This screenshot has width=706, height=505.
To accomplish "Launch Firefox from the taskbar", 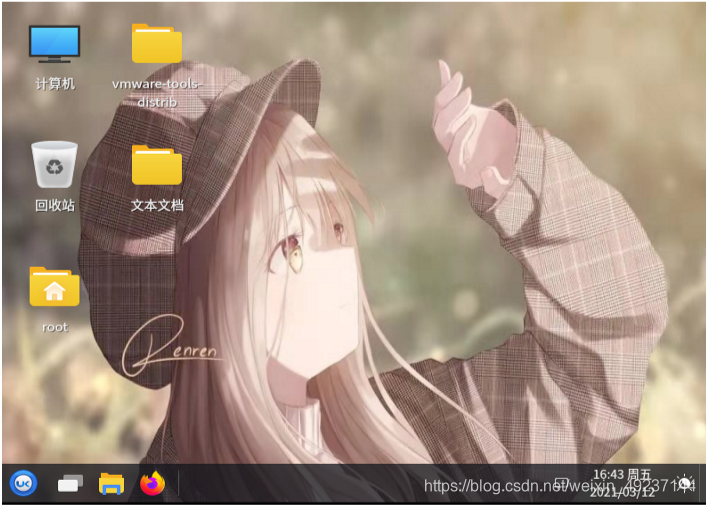I will click(153, 484).
